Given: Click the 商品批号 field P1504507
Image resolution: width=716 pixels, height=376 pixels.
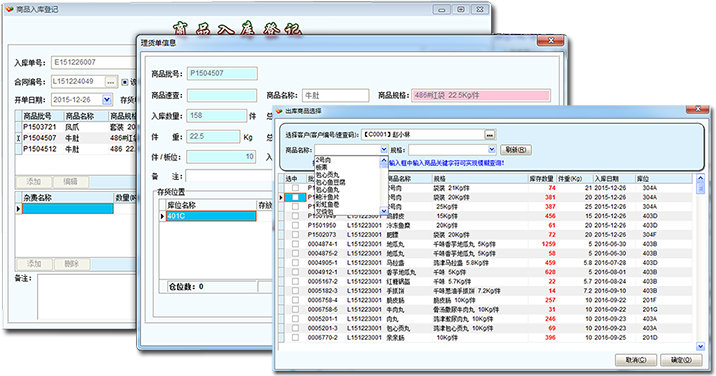Looking at the screenshot, I should click(222, 74).
